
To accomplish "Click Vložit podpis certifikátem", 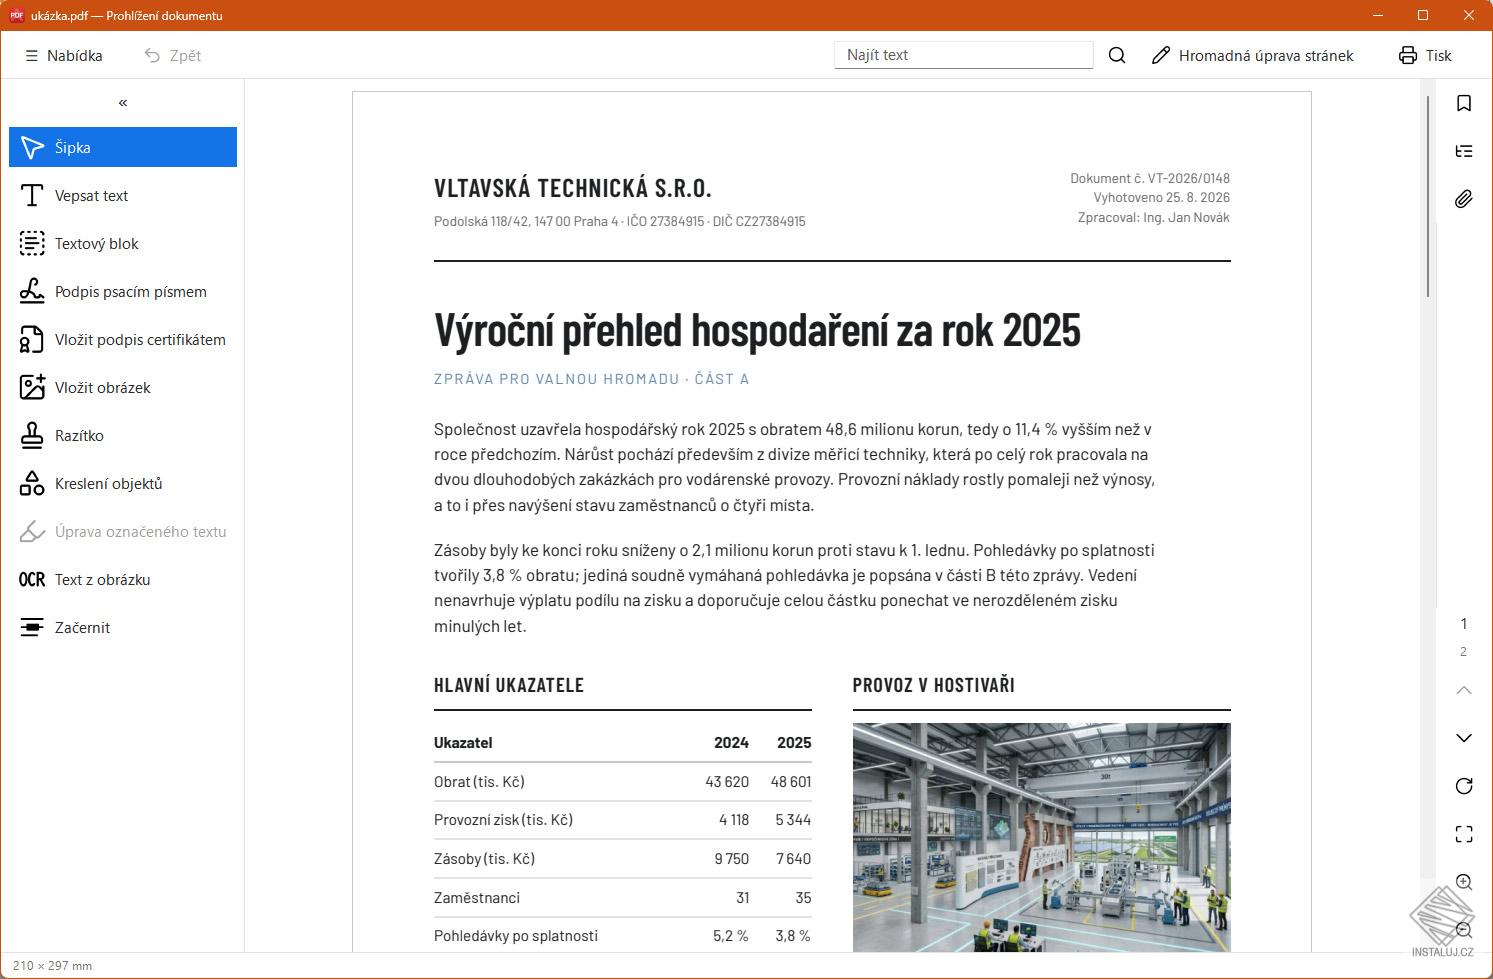I will point(123,339).
